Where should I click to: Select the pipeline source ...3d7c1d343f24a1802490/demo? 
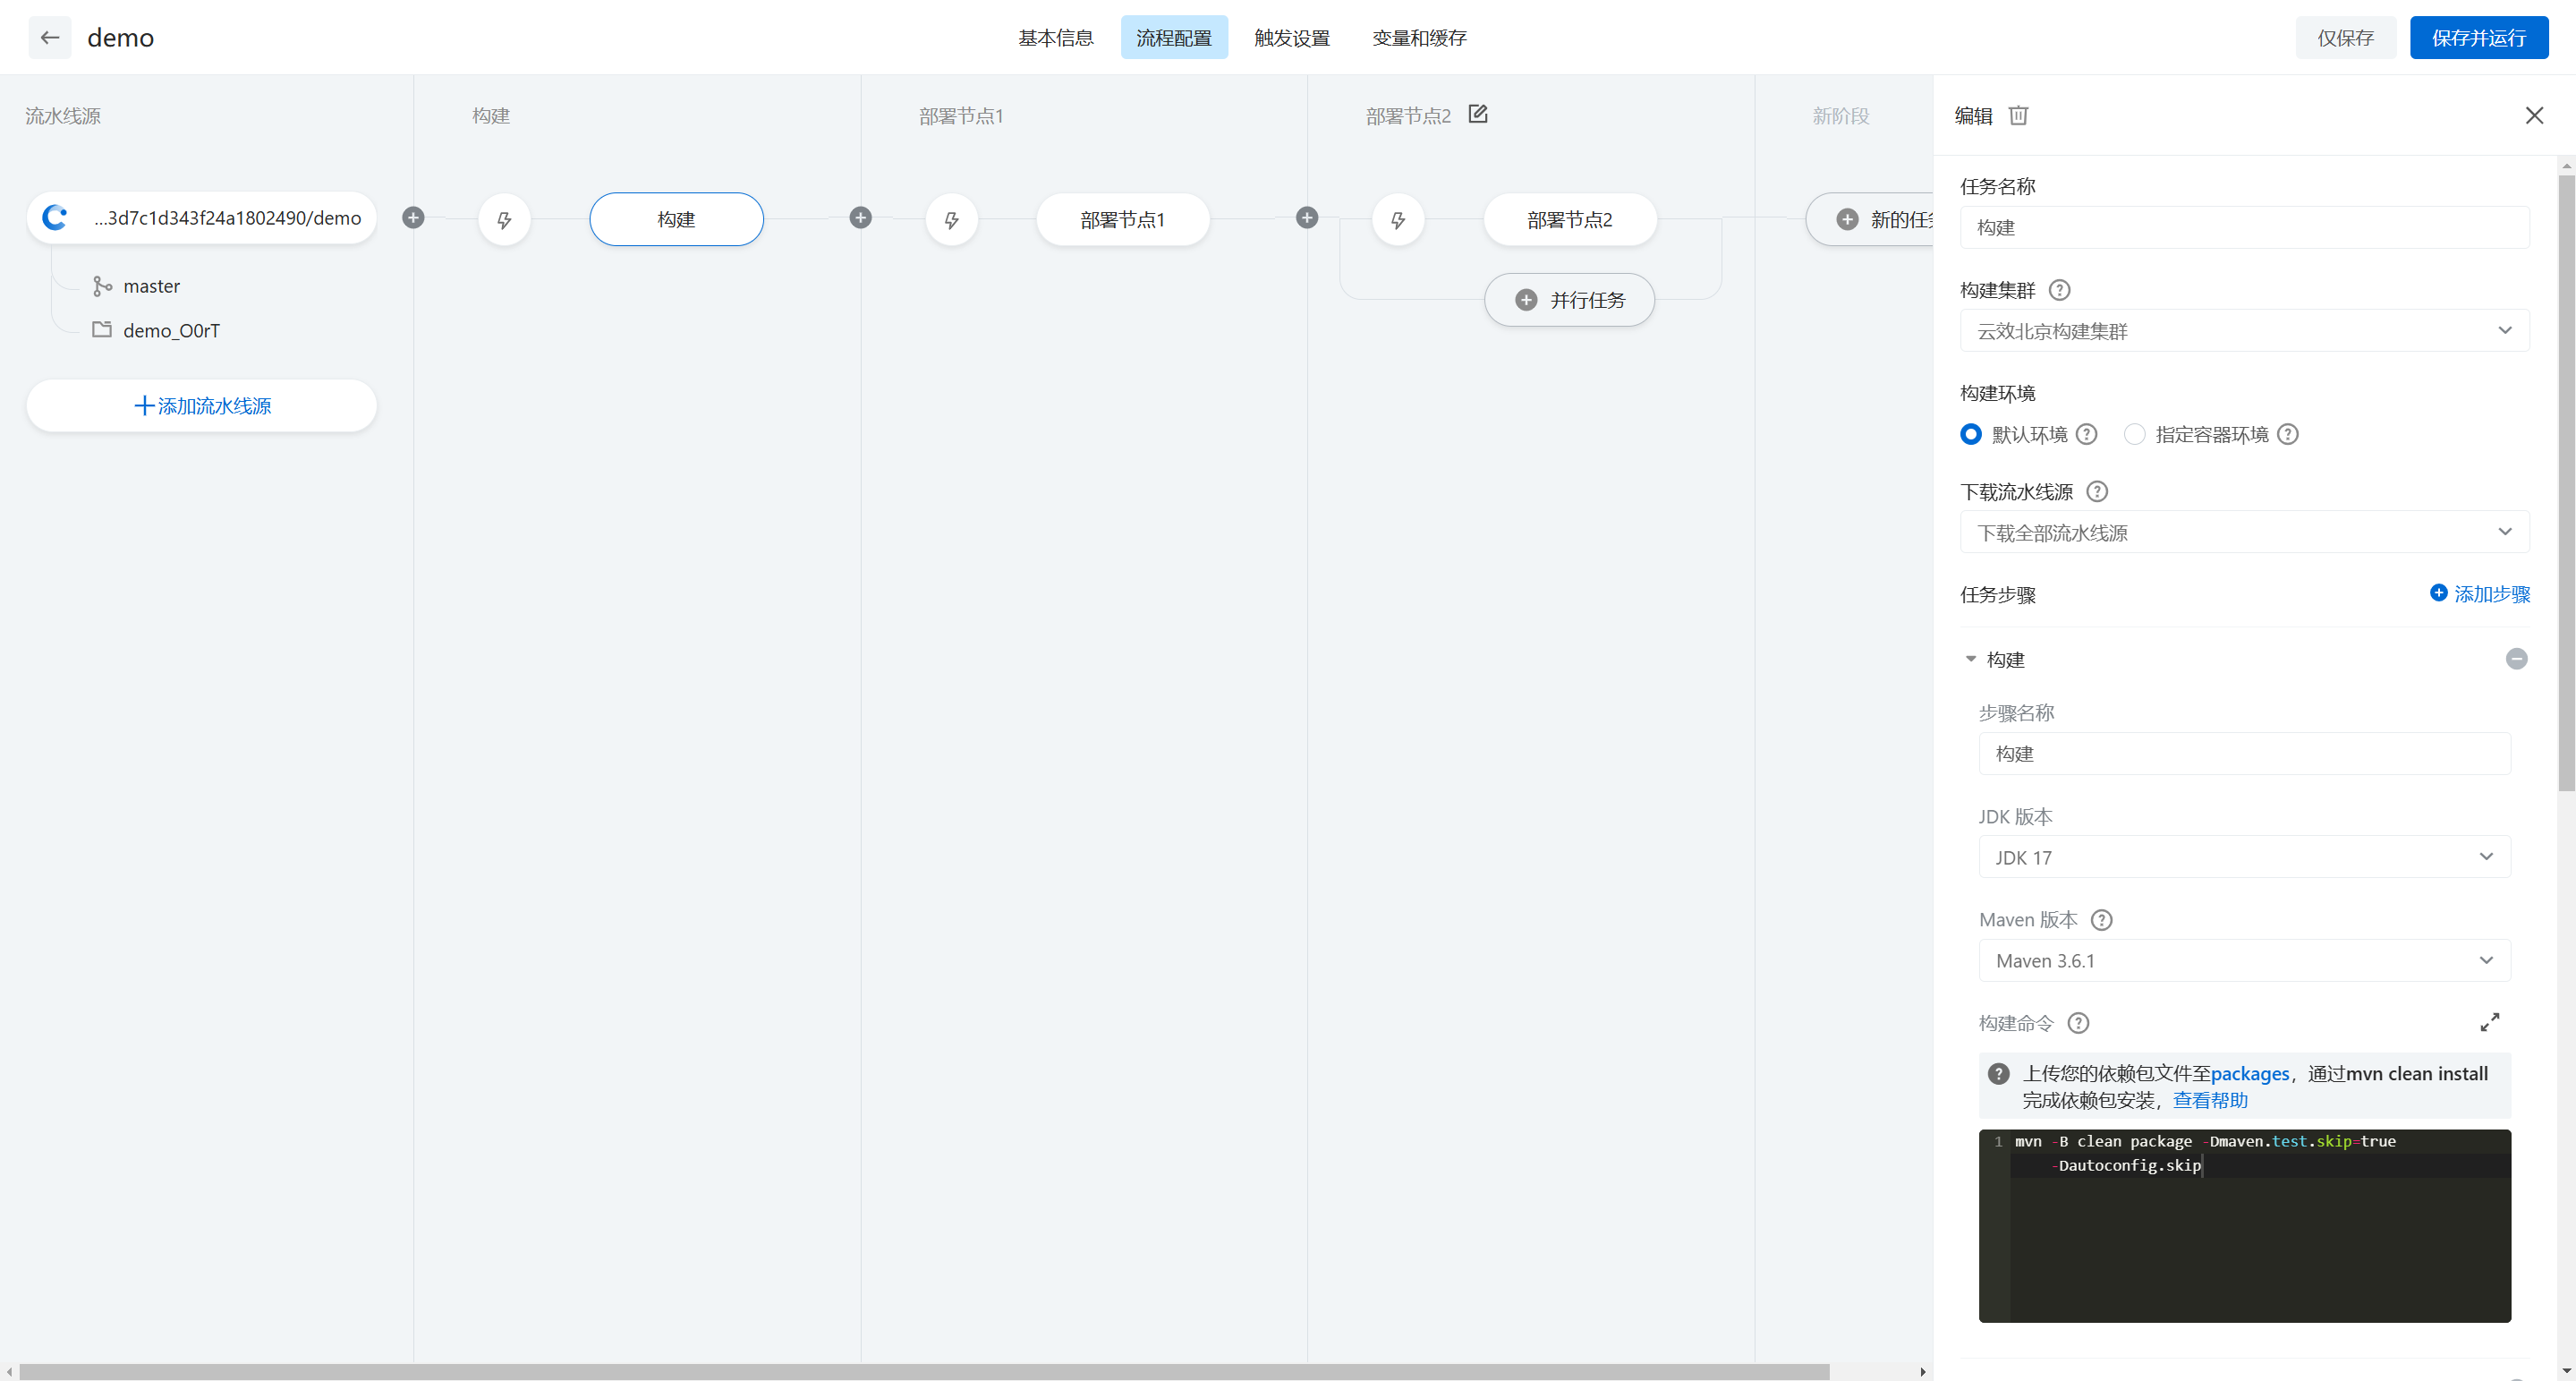[202, 218]
